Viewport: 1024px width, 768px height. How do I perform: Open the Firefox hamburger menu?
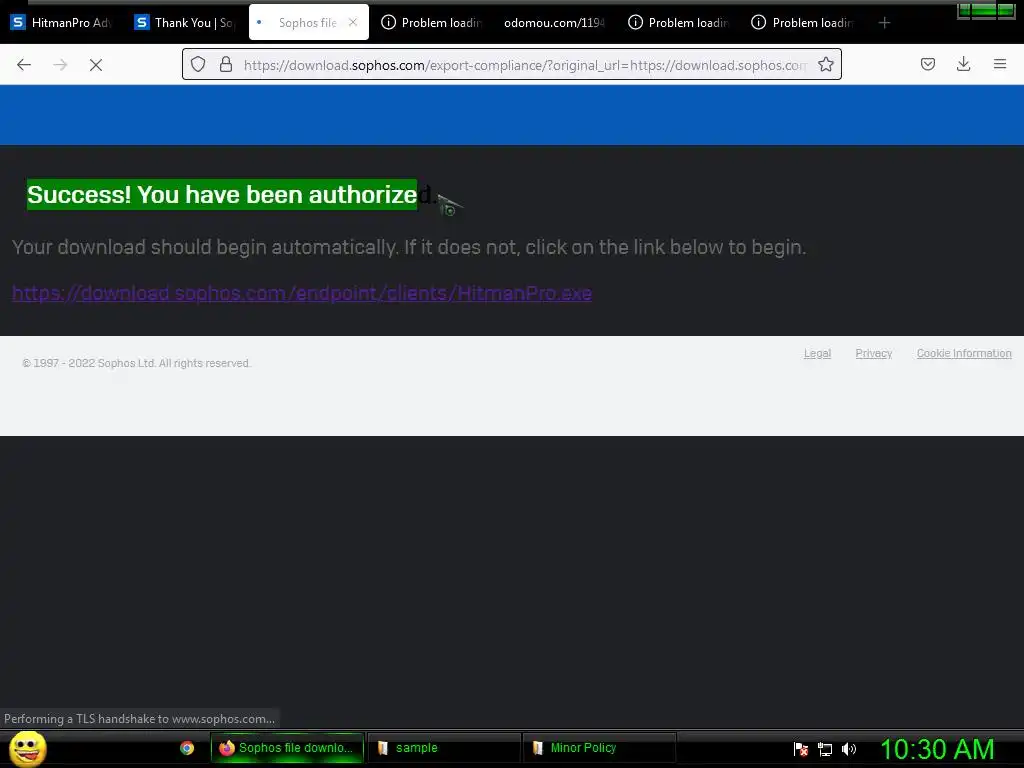coord(1000,64)
